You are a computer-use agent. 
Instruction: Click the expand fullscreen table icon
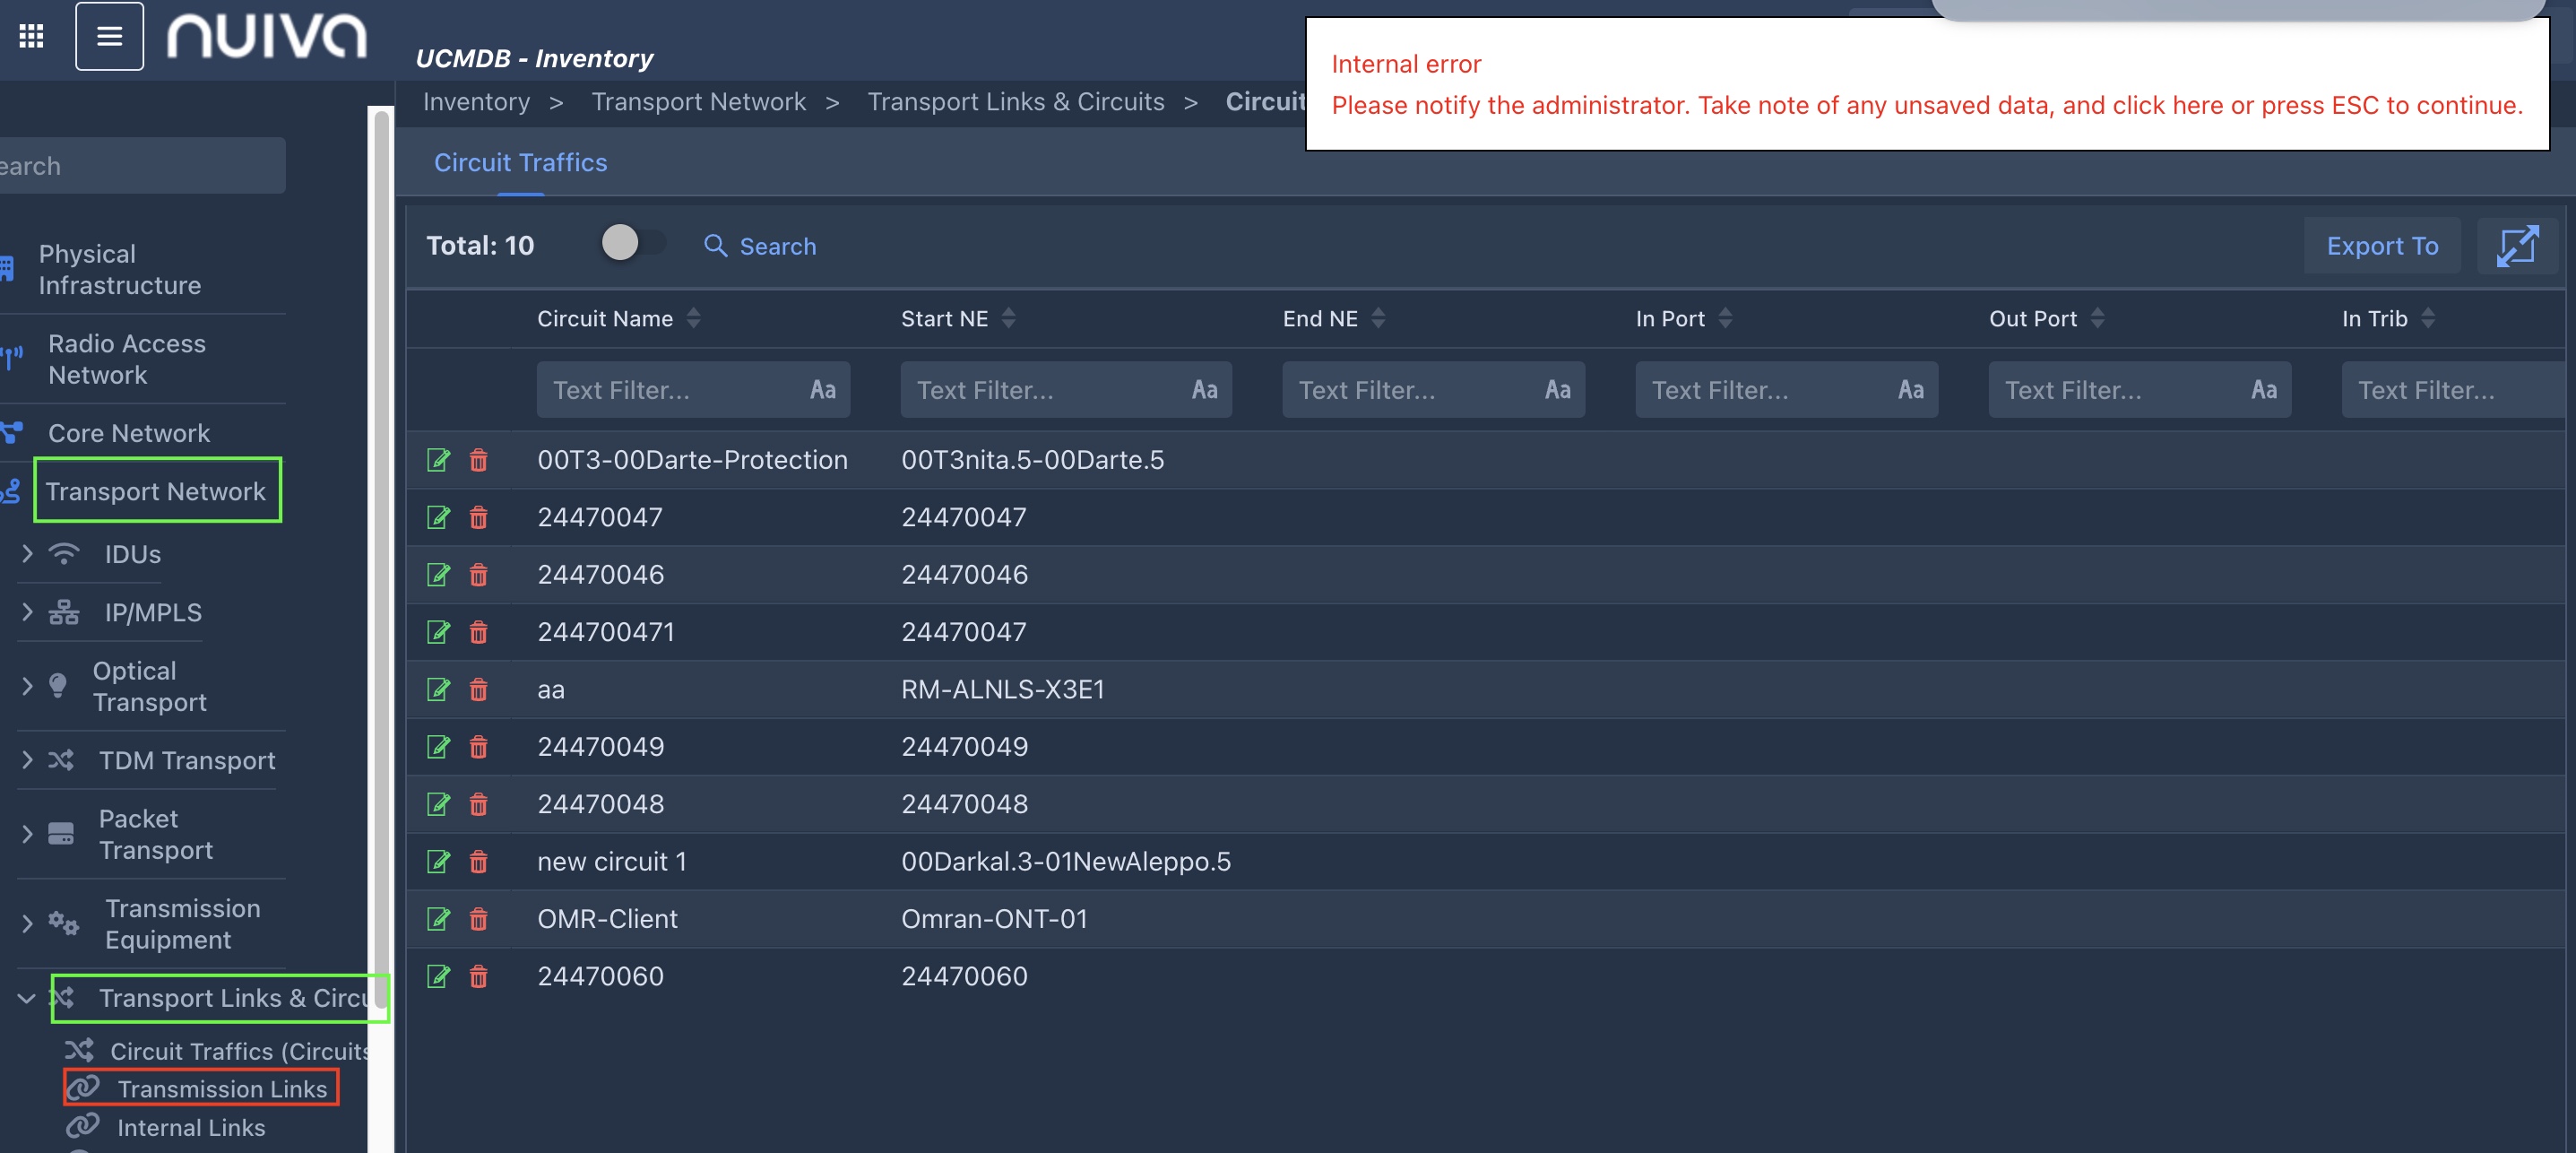point(2516,245)
